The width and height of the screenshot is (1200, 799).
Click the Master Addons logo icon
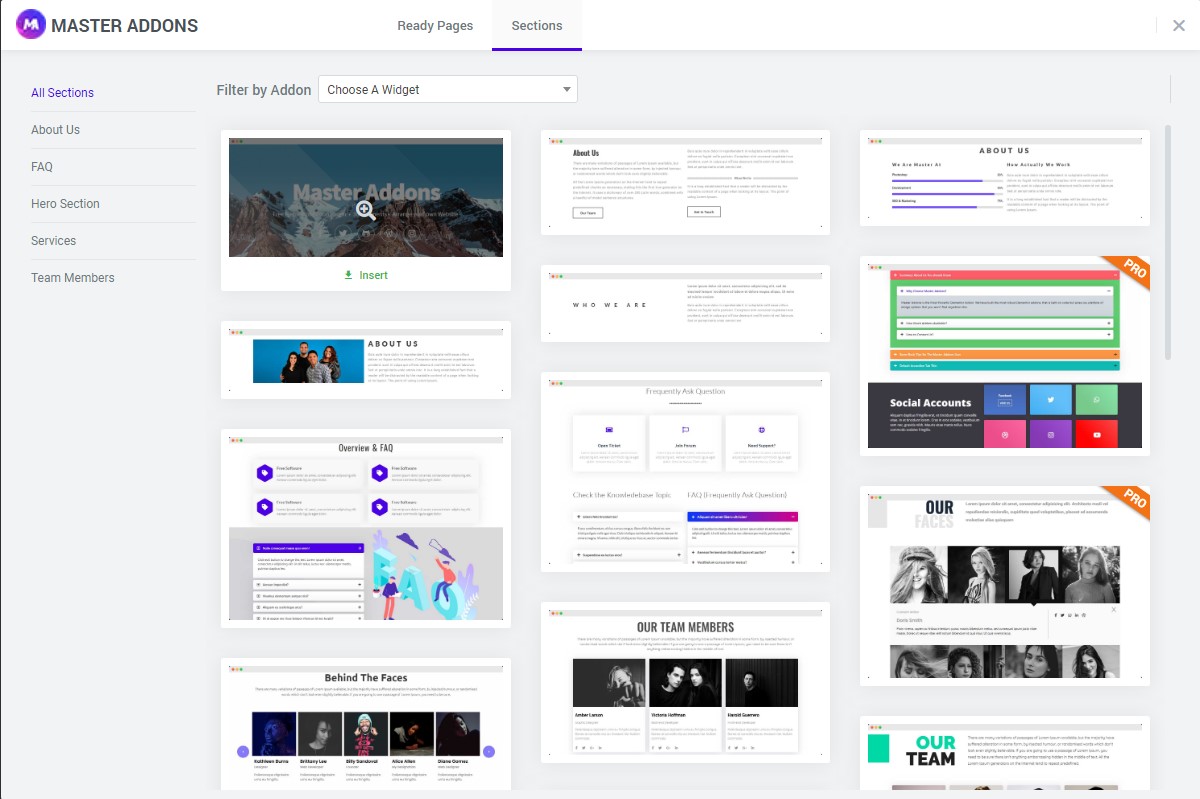tap(30, 25)
